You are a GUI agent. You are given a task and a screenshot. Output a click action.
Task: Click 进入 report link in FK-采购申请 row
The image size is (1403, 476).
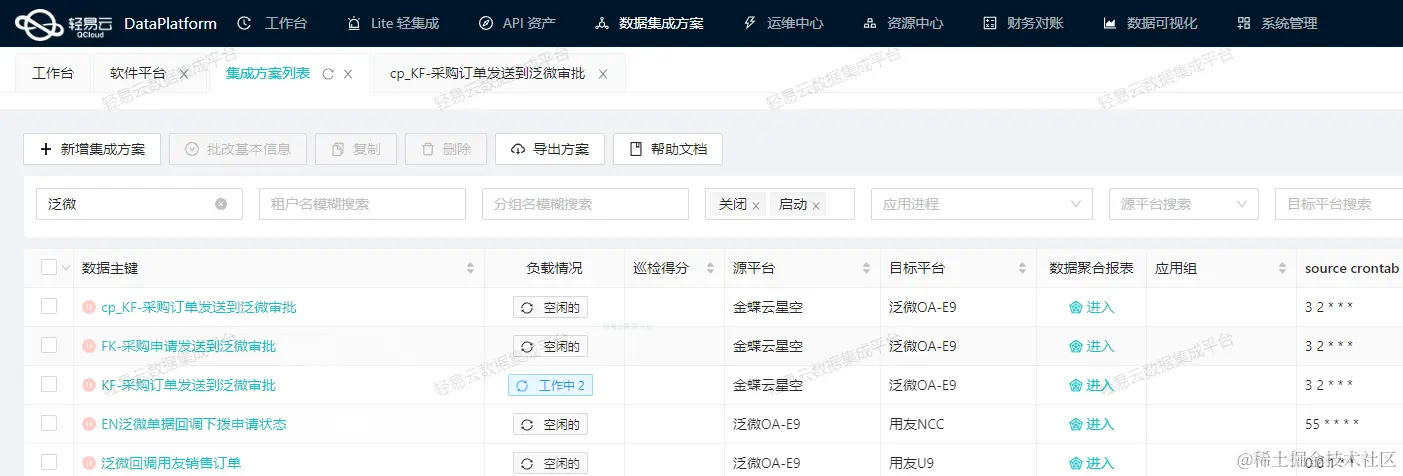[x=1091, y=346]
